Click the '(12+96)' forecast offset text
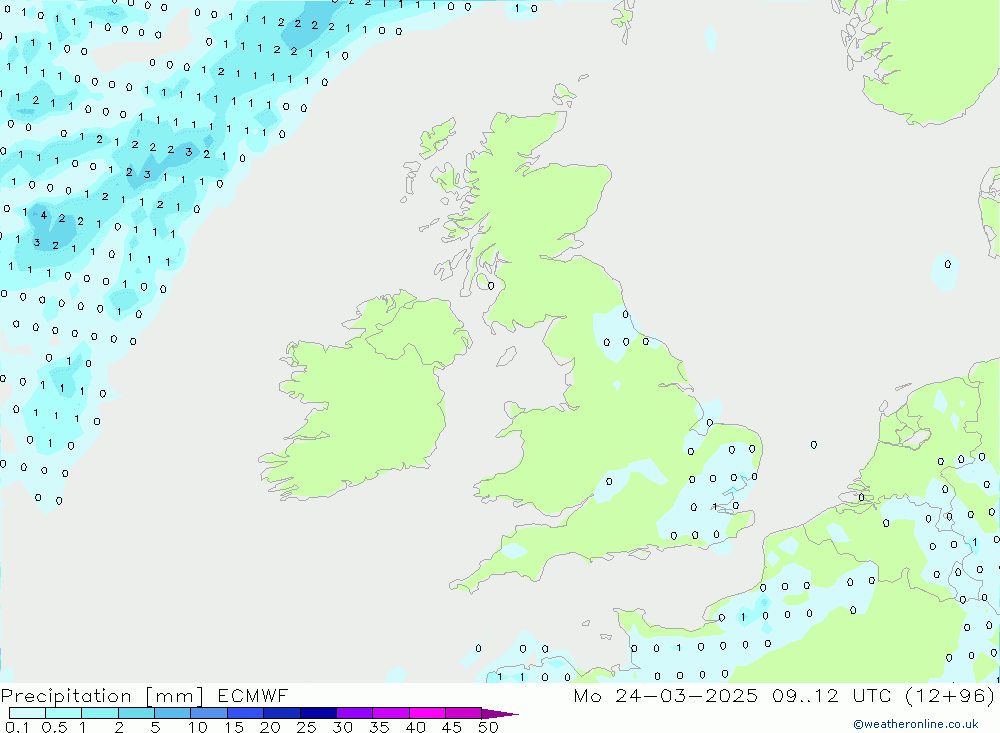Screen dimensions: 1000x733 tap(950, 695)
